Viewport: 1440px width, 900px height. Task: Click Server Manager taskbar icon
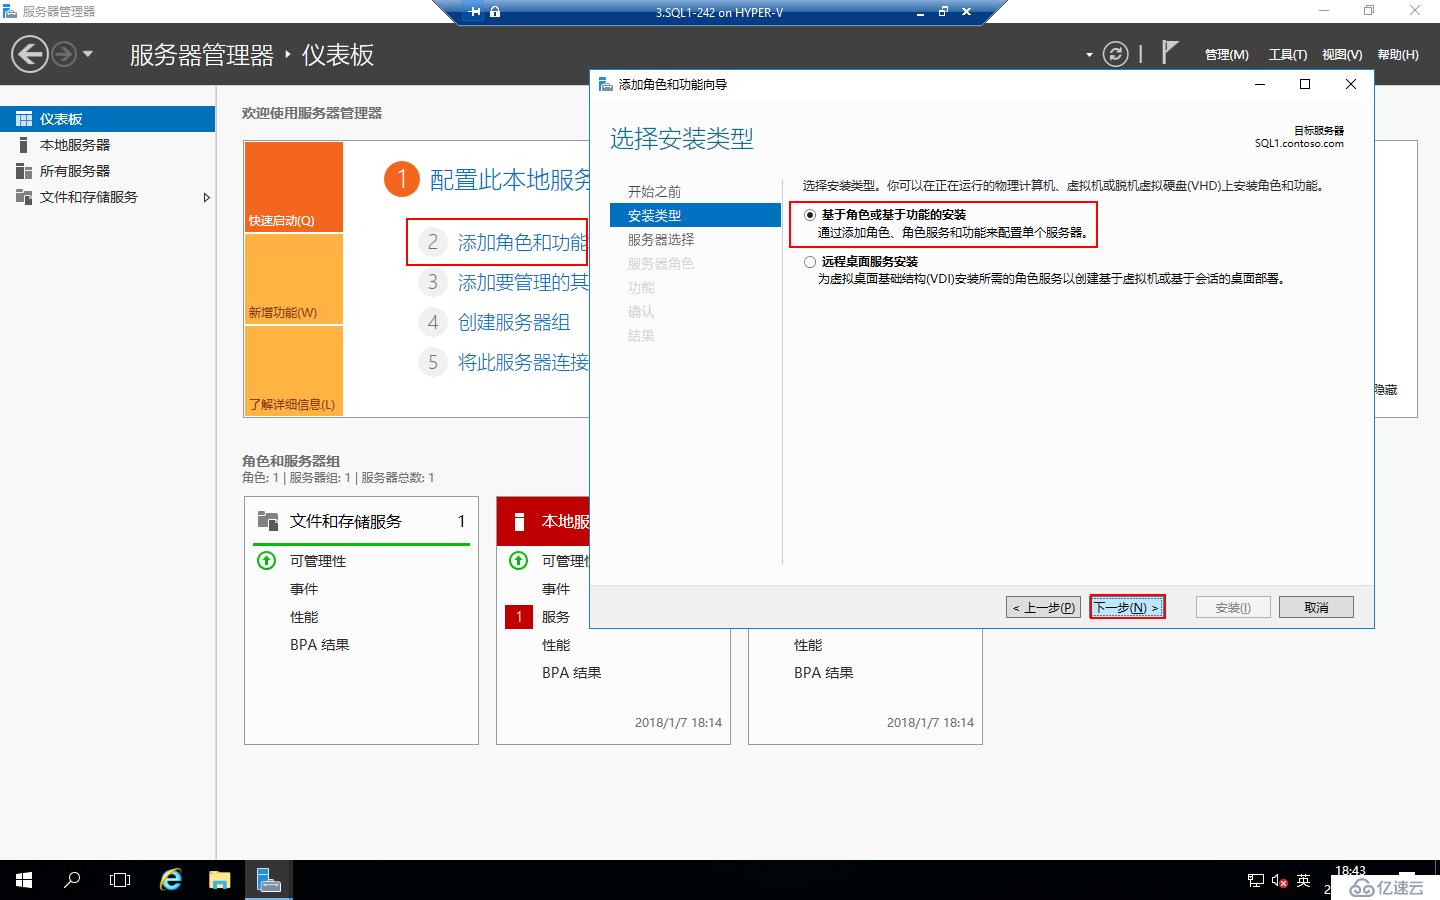268,880
